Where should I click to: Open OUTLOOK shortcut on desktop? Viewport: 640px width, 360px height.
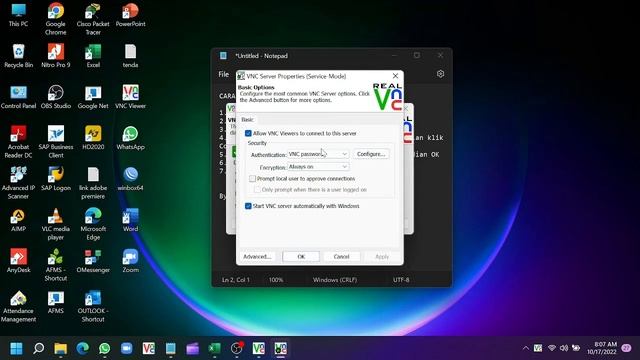(x=93, y=307)
